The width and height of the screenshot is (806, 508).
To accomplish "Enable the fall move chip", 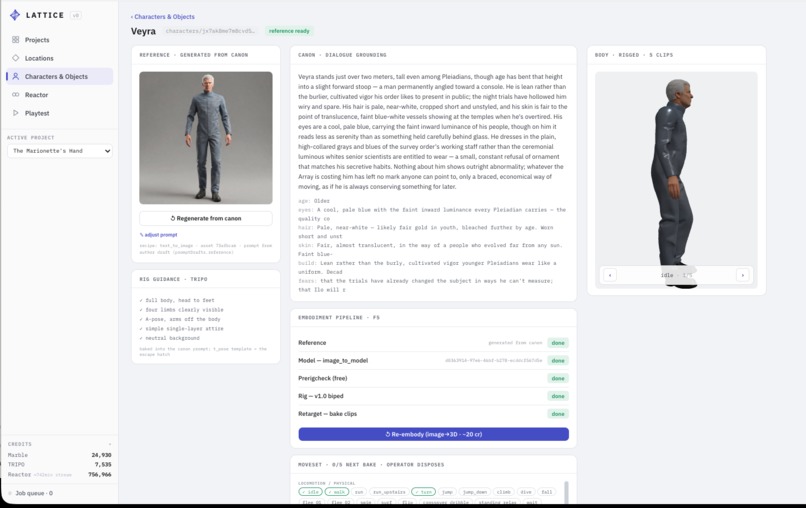I will tap(547, 492).
